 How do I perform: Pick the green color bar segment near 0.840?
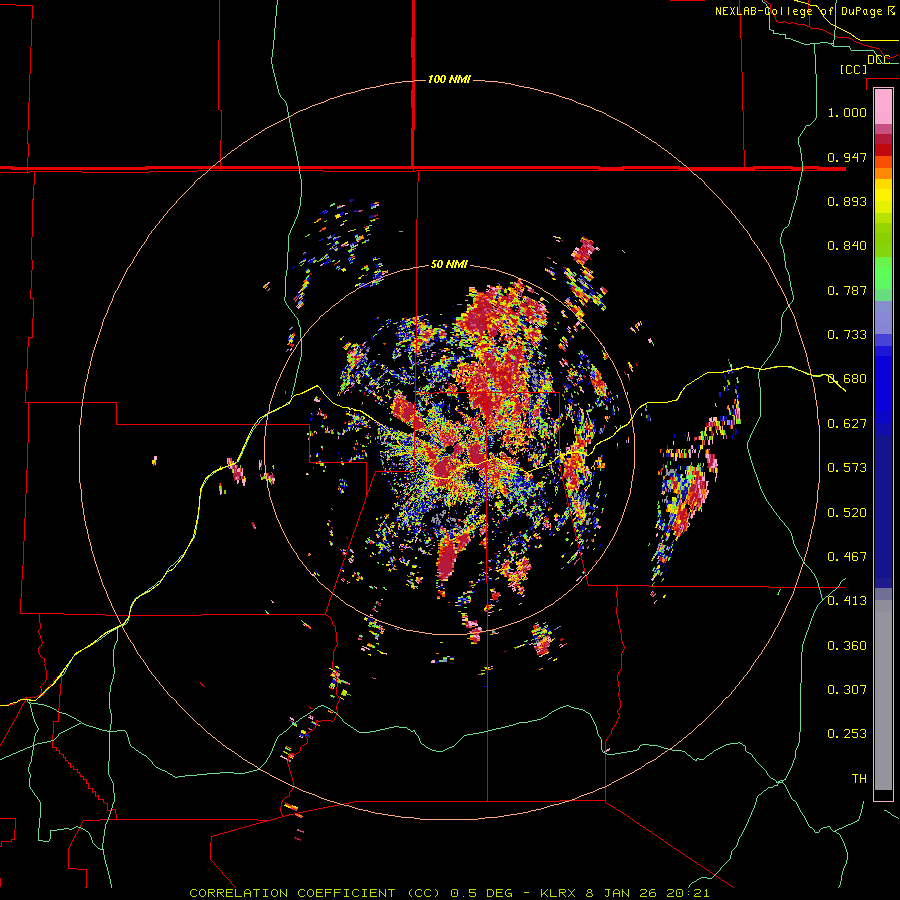pyautogui.click(x=883, y=240)
